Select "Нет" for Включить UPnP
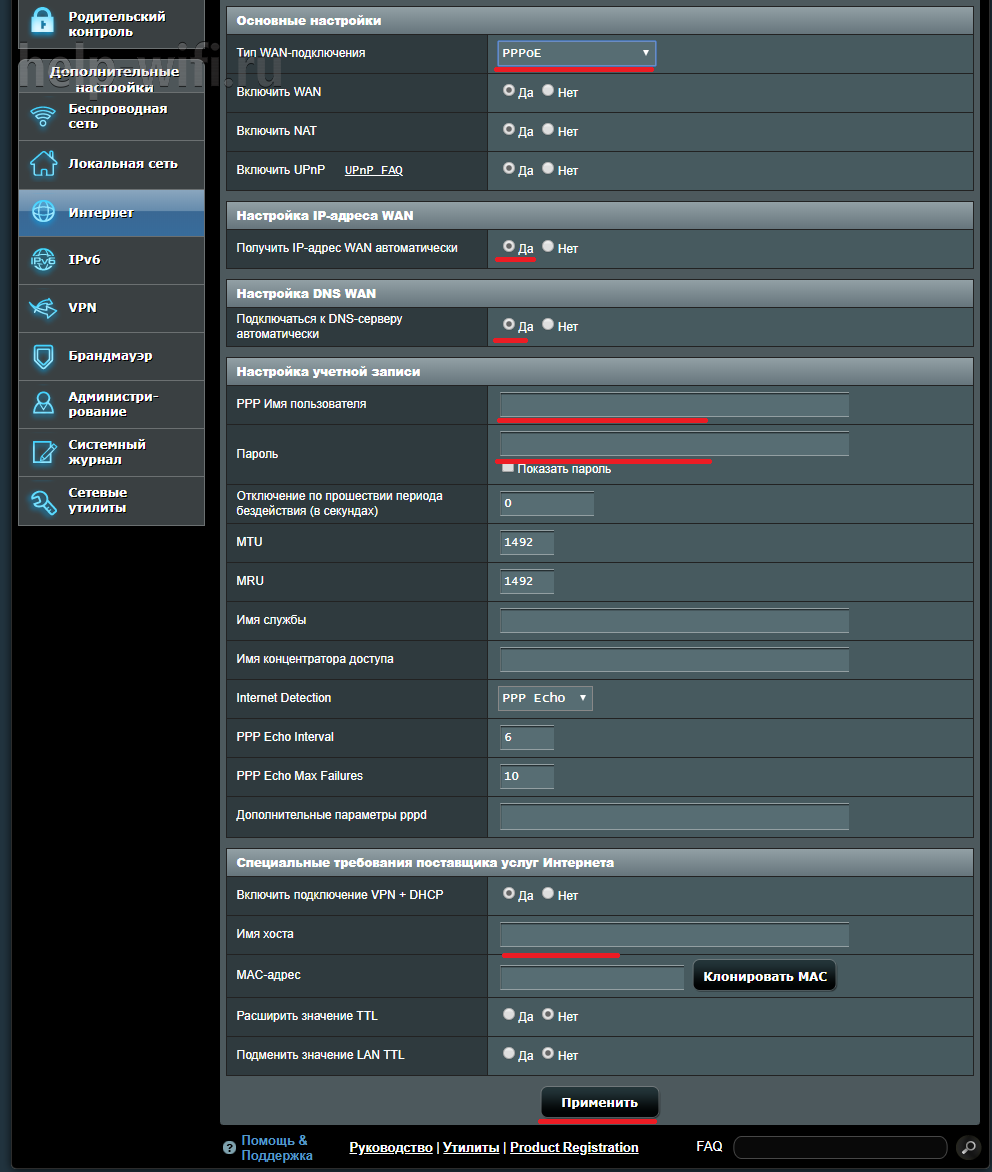 click(x=548, y=169)
